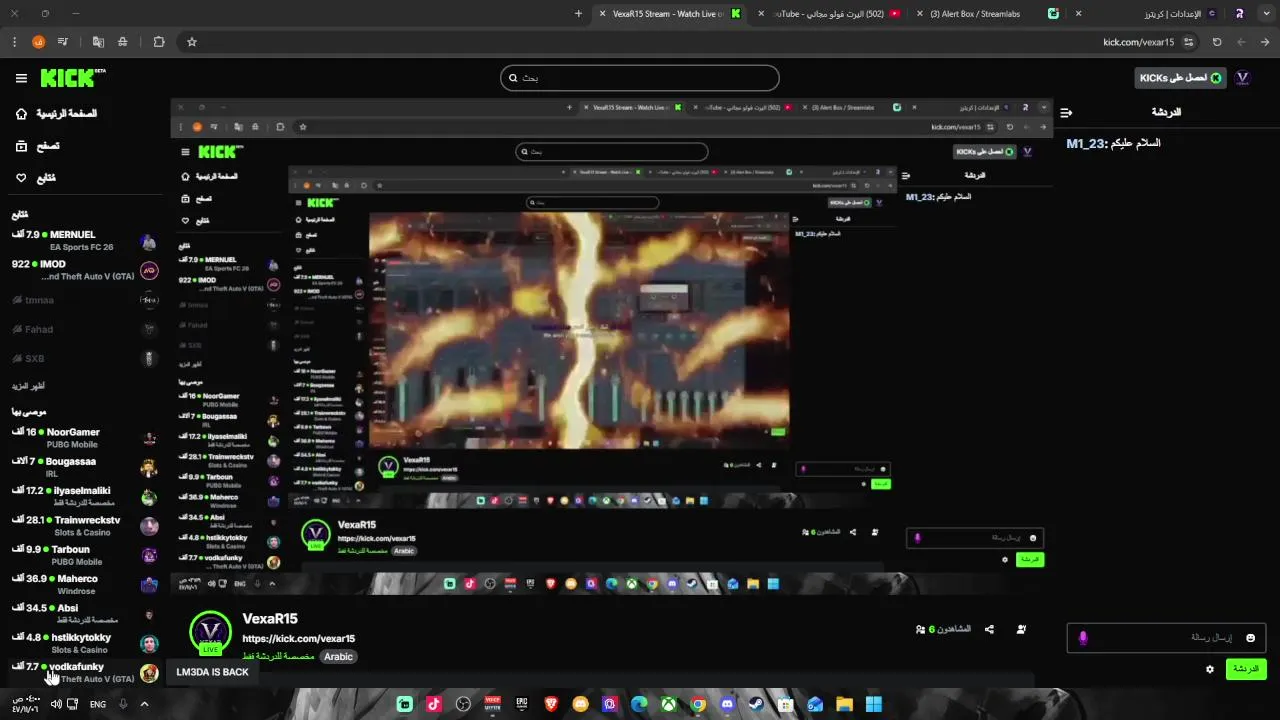Open a new browser tab

pos(578,14)
